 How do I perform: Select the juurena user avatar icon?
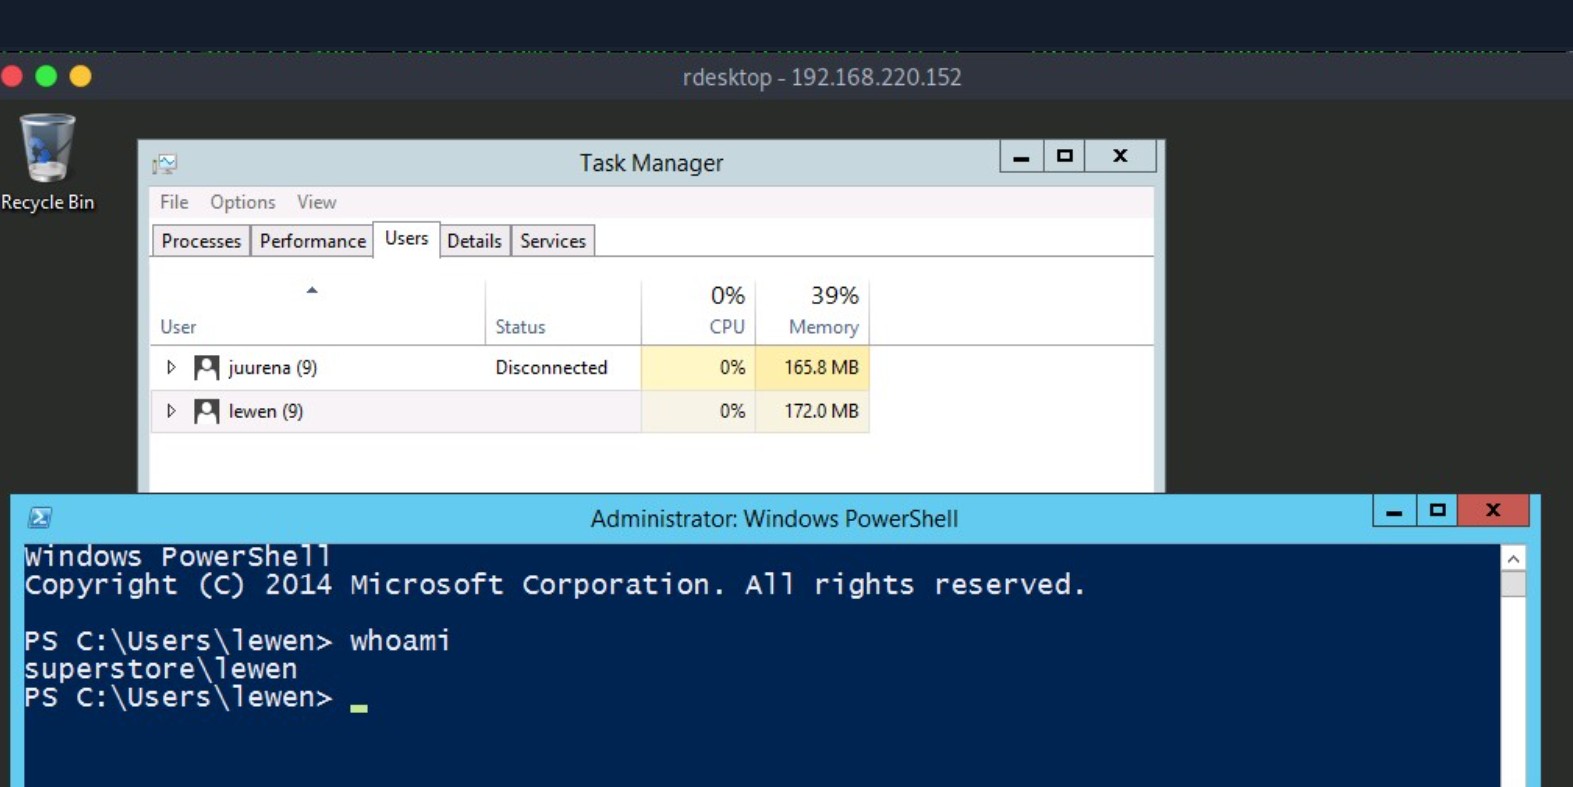[207, 368]
